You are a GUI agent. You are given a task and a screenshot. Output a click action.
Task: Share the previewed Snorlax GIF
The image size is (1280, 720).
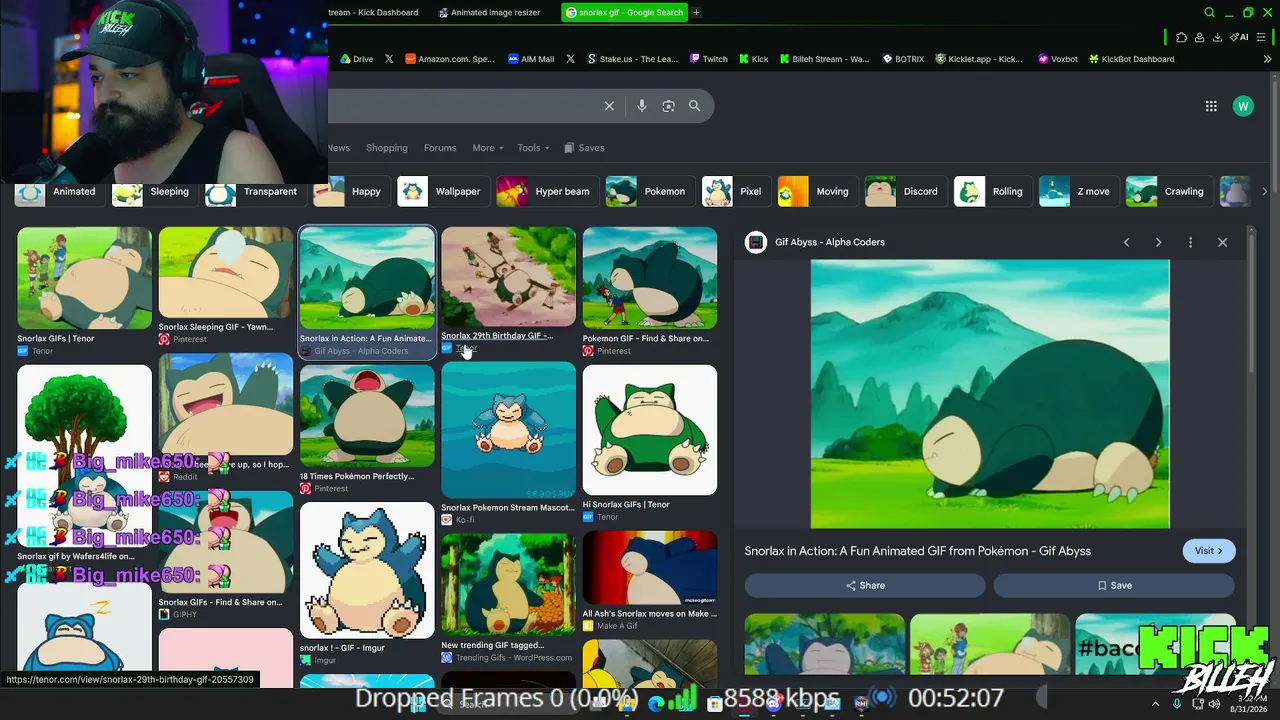pos(865,586)
